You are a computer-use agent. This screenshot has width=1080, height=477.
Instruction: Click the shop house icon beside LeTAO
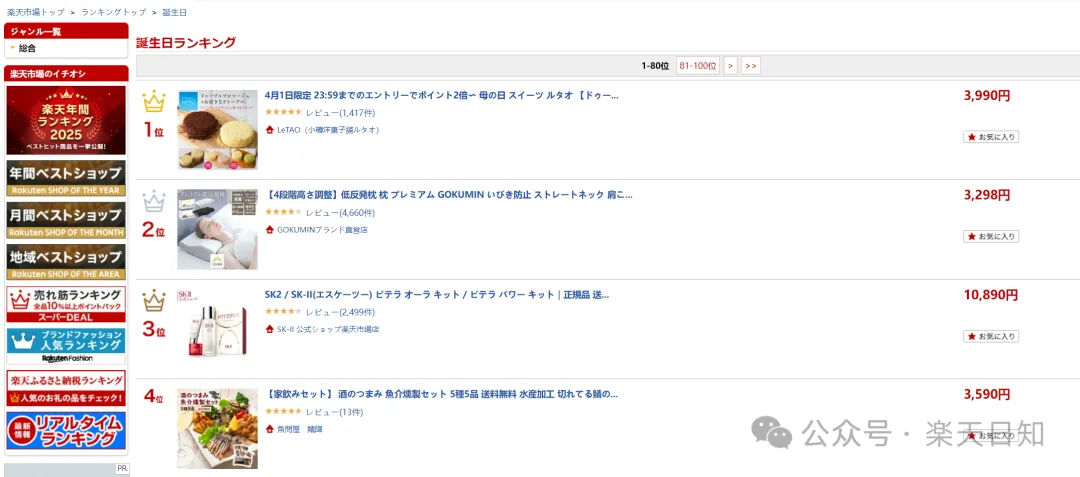269,130
